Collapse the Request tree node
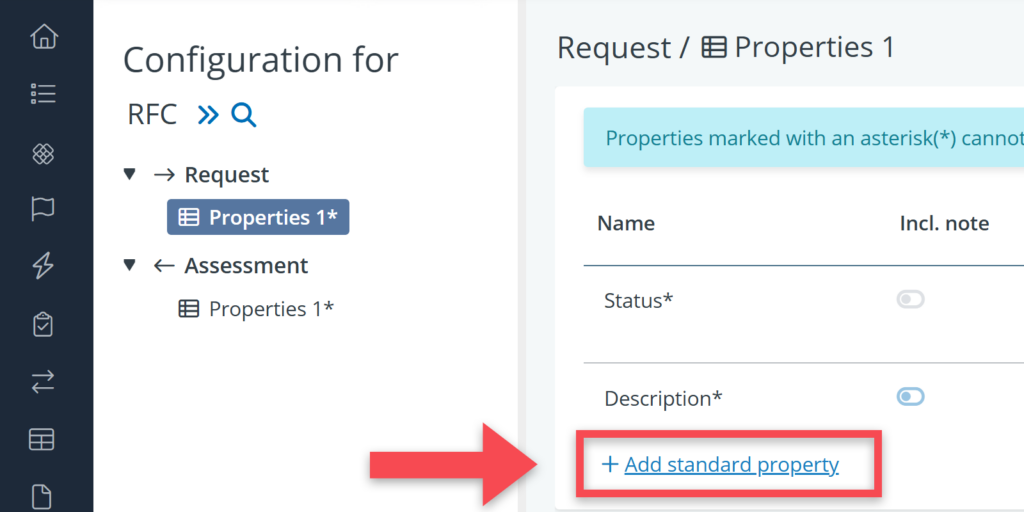Screen dimensions: 1024x512 pyautogui.click(x=129, y=174)
